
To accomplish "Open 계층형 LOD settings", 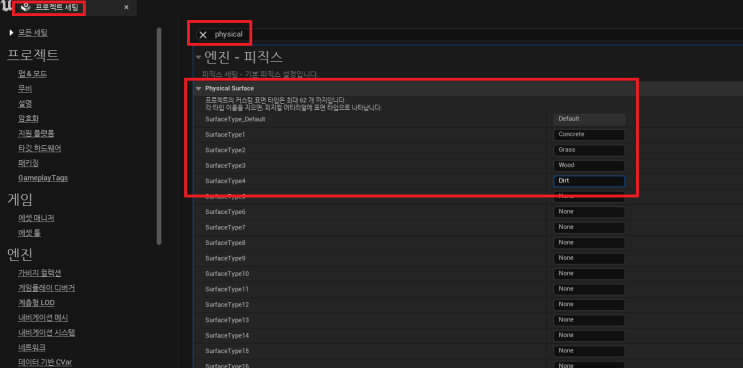I will click(x=36, y=303).
